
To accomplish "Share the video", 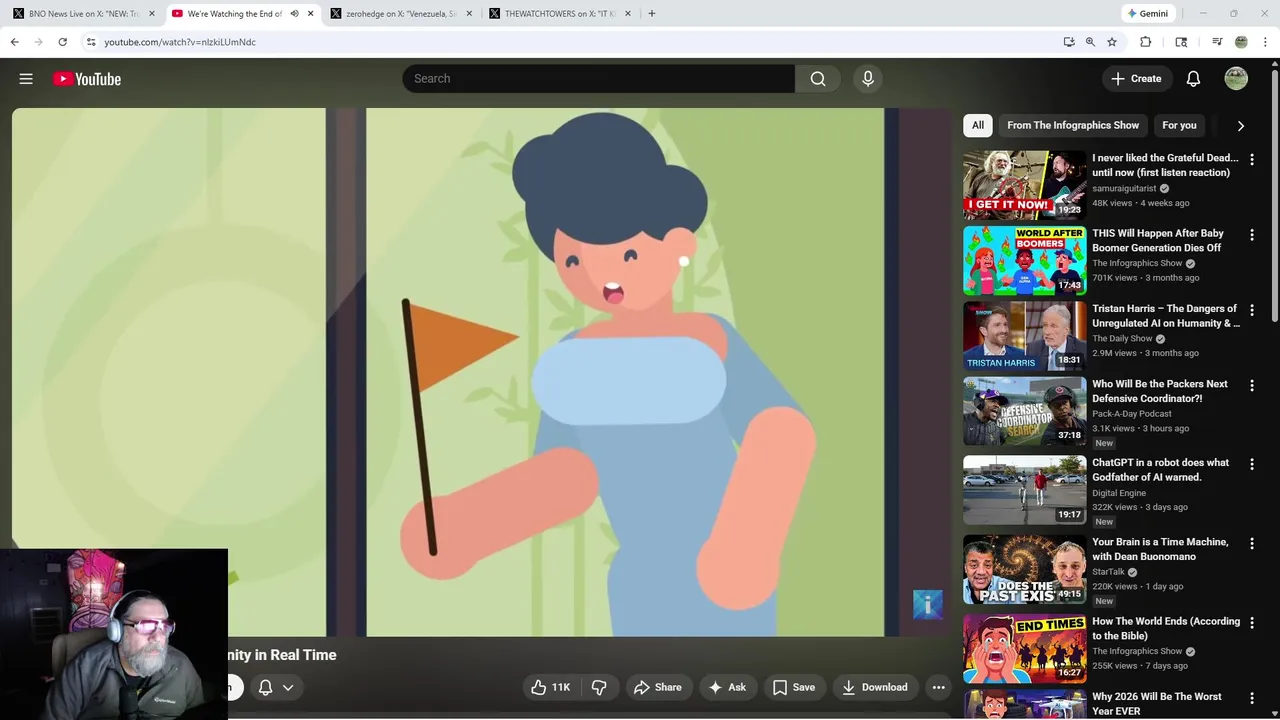I will (657, 687).
